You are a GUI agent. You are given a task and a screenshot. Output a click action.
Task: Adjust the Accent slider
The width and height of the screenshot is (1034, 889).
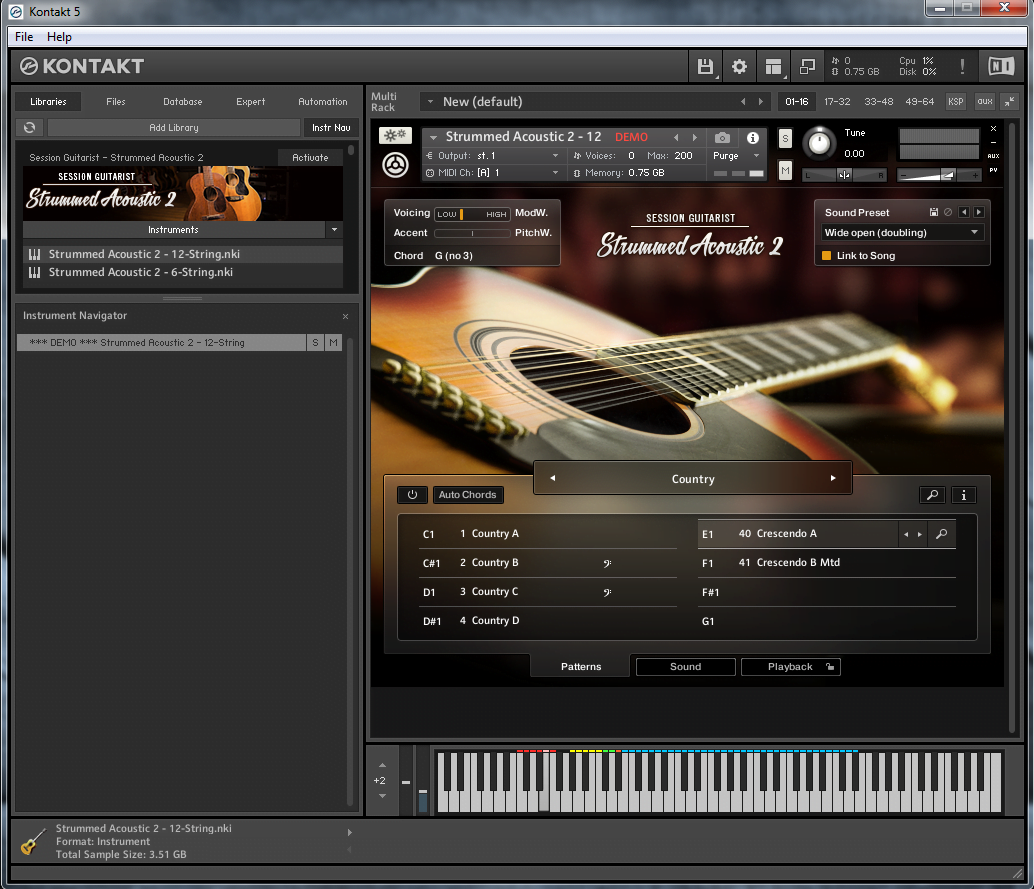pos(472,233)
